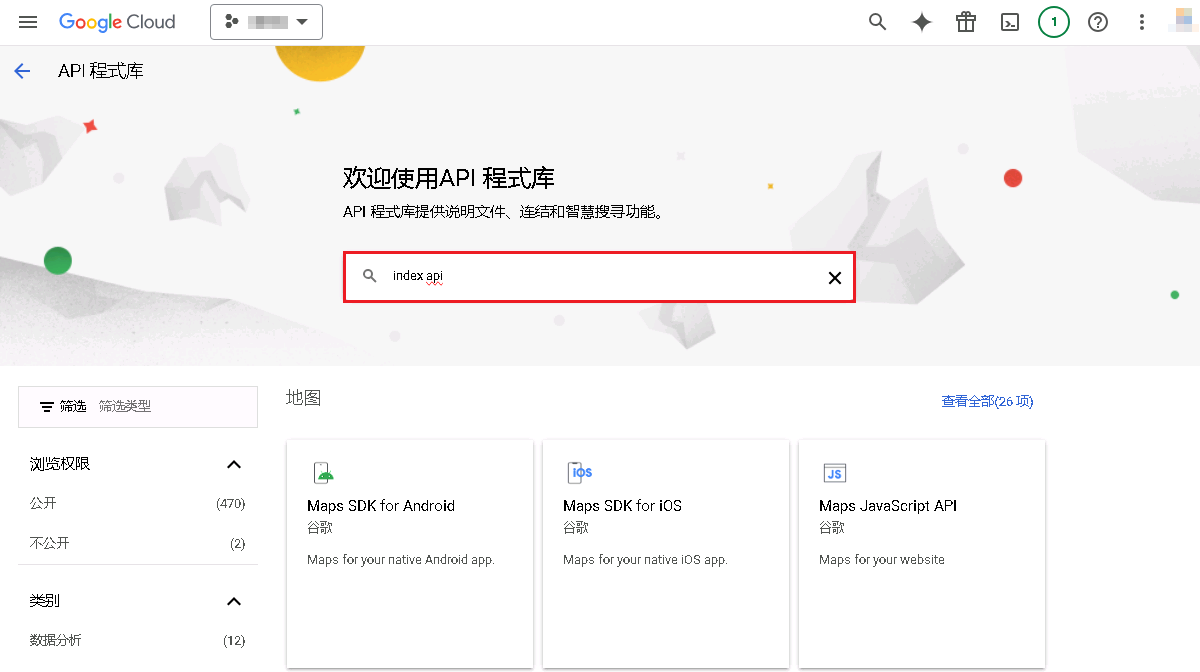
Task: Open the Maps JavaScript API card
Action: [x=922, y=554]
